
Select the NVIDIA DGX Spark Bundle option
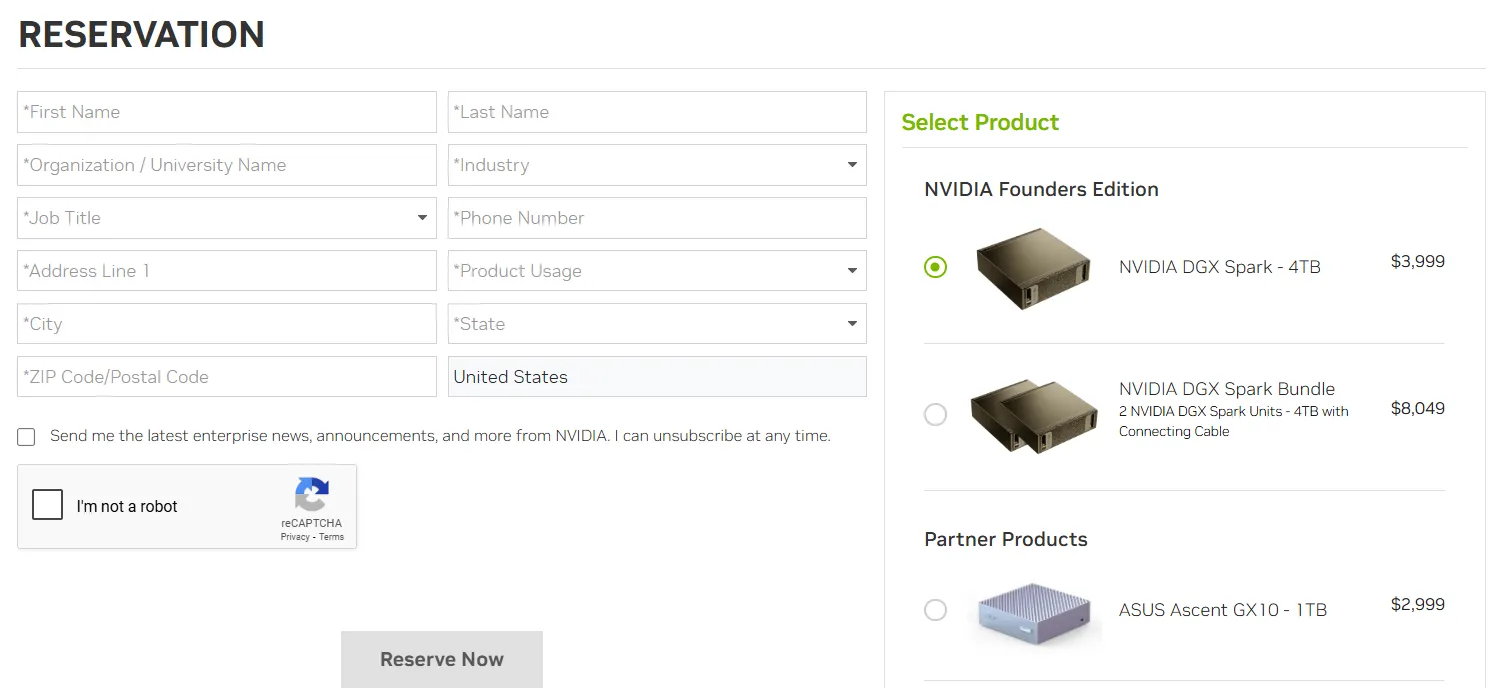point(935,413)
